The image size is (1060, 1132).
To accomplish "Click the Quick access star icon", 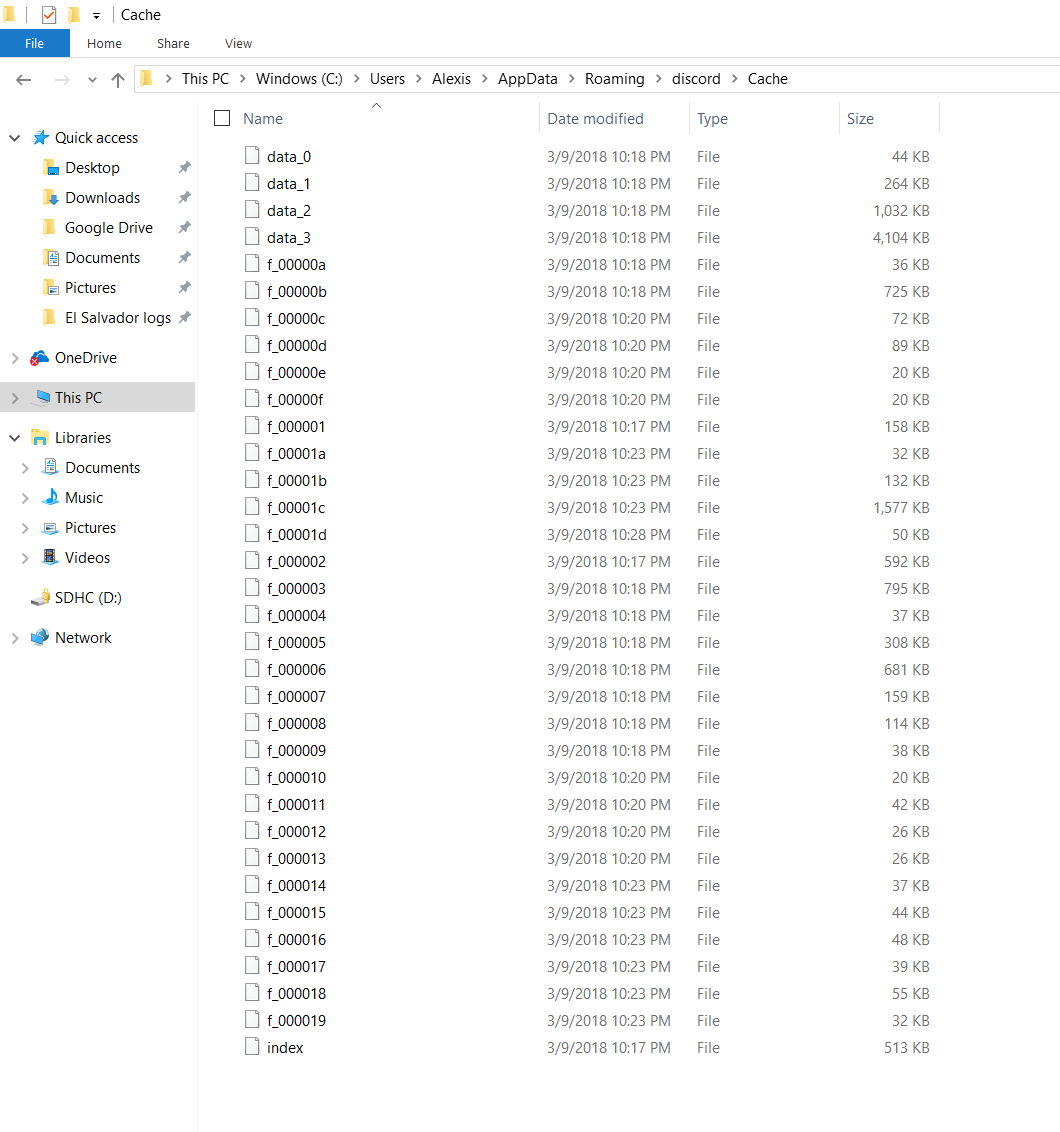I will click(x=41, y=137).
